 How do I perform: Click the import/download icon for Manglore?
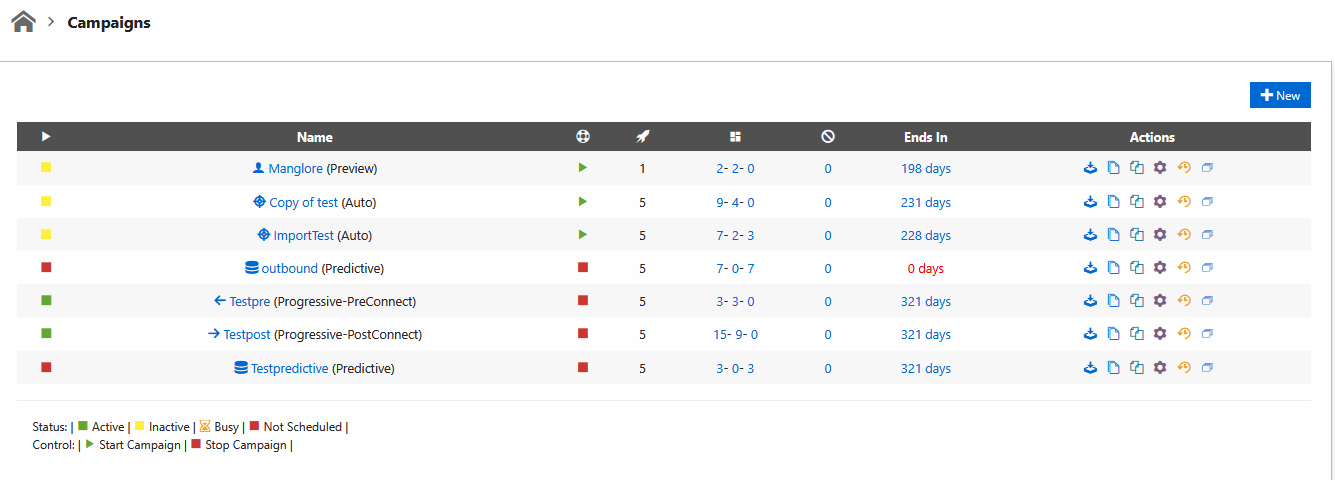tap(1091, 168)
